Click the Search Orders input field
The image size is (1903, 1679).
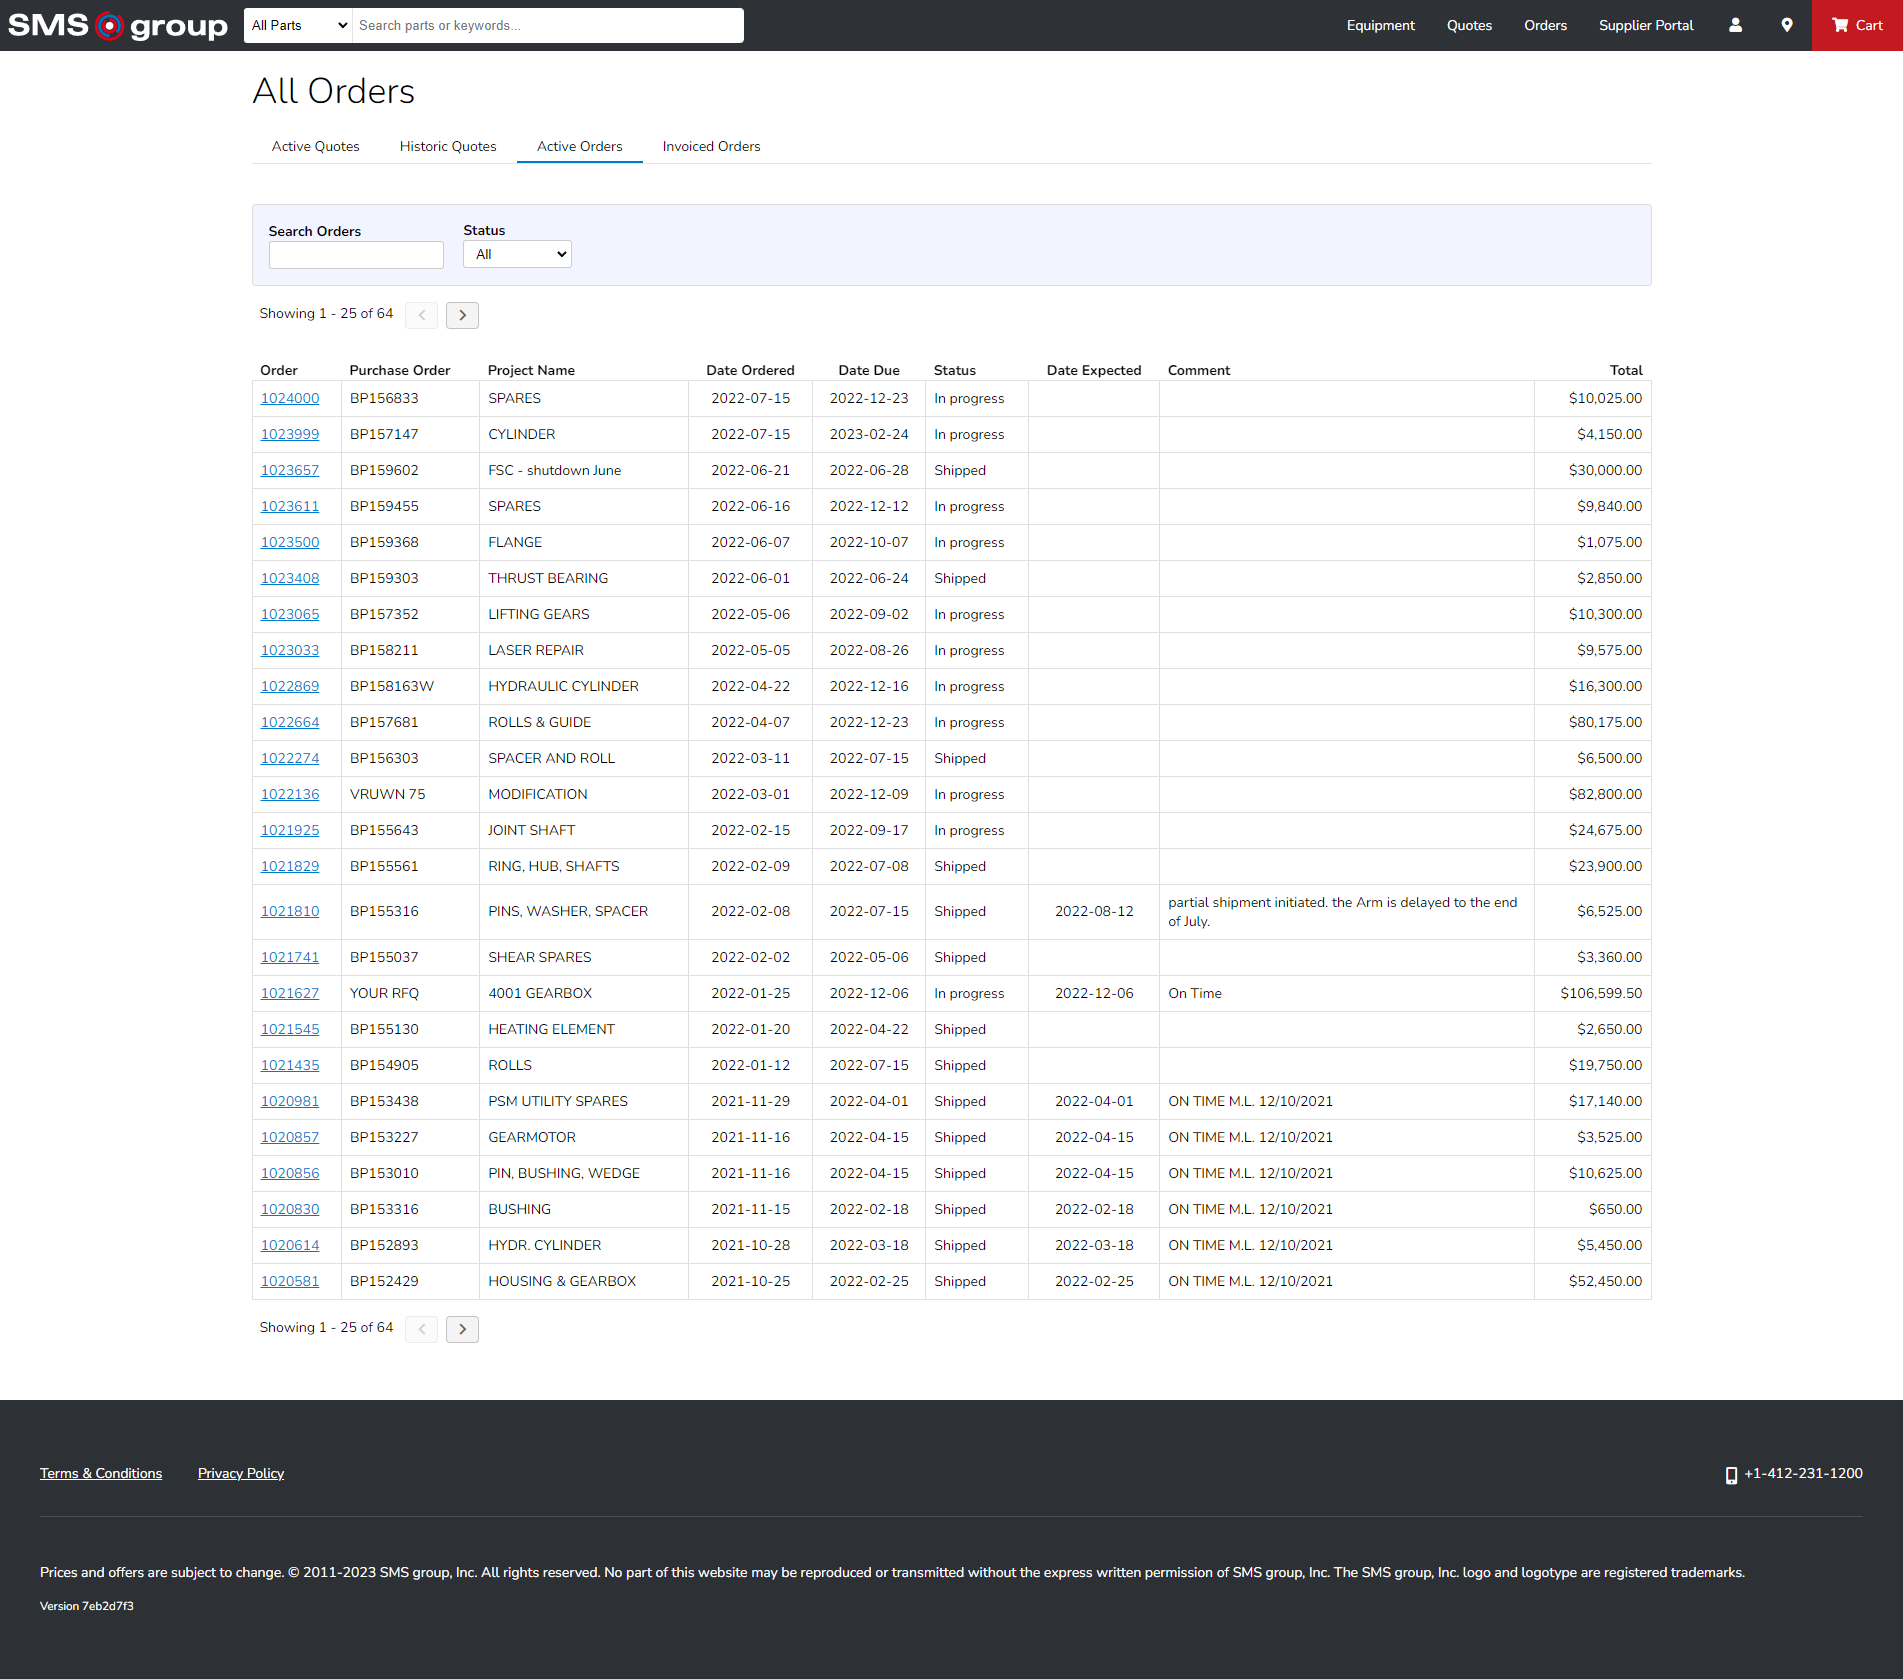tap(356, 255)
